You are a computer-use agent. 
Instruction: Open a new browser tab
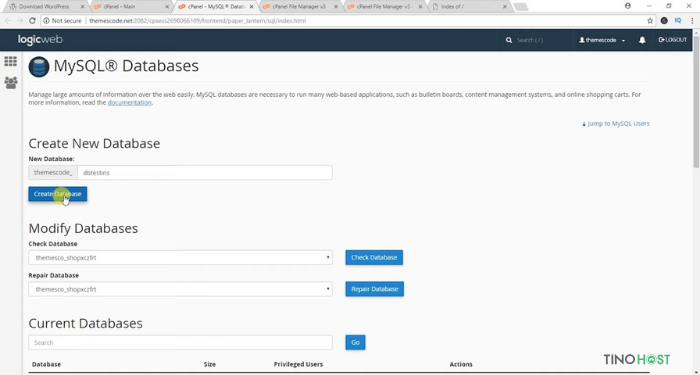click(521, 7)
